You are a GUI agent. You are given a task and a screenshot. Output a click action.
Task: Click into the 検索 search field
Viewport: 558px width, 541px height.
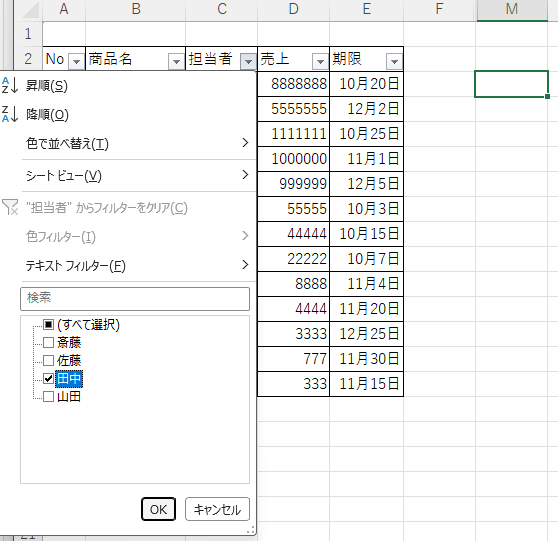point(135,299)
